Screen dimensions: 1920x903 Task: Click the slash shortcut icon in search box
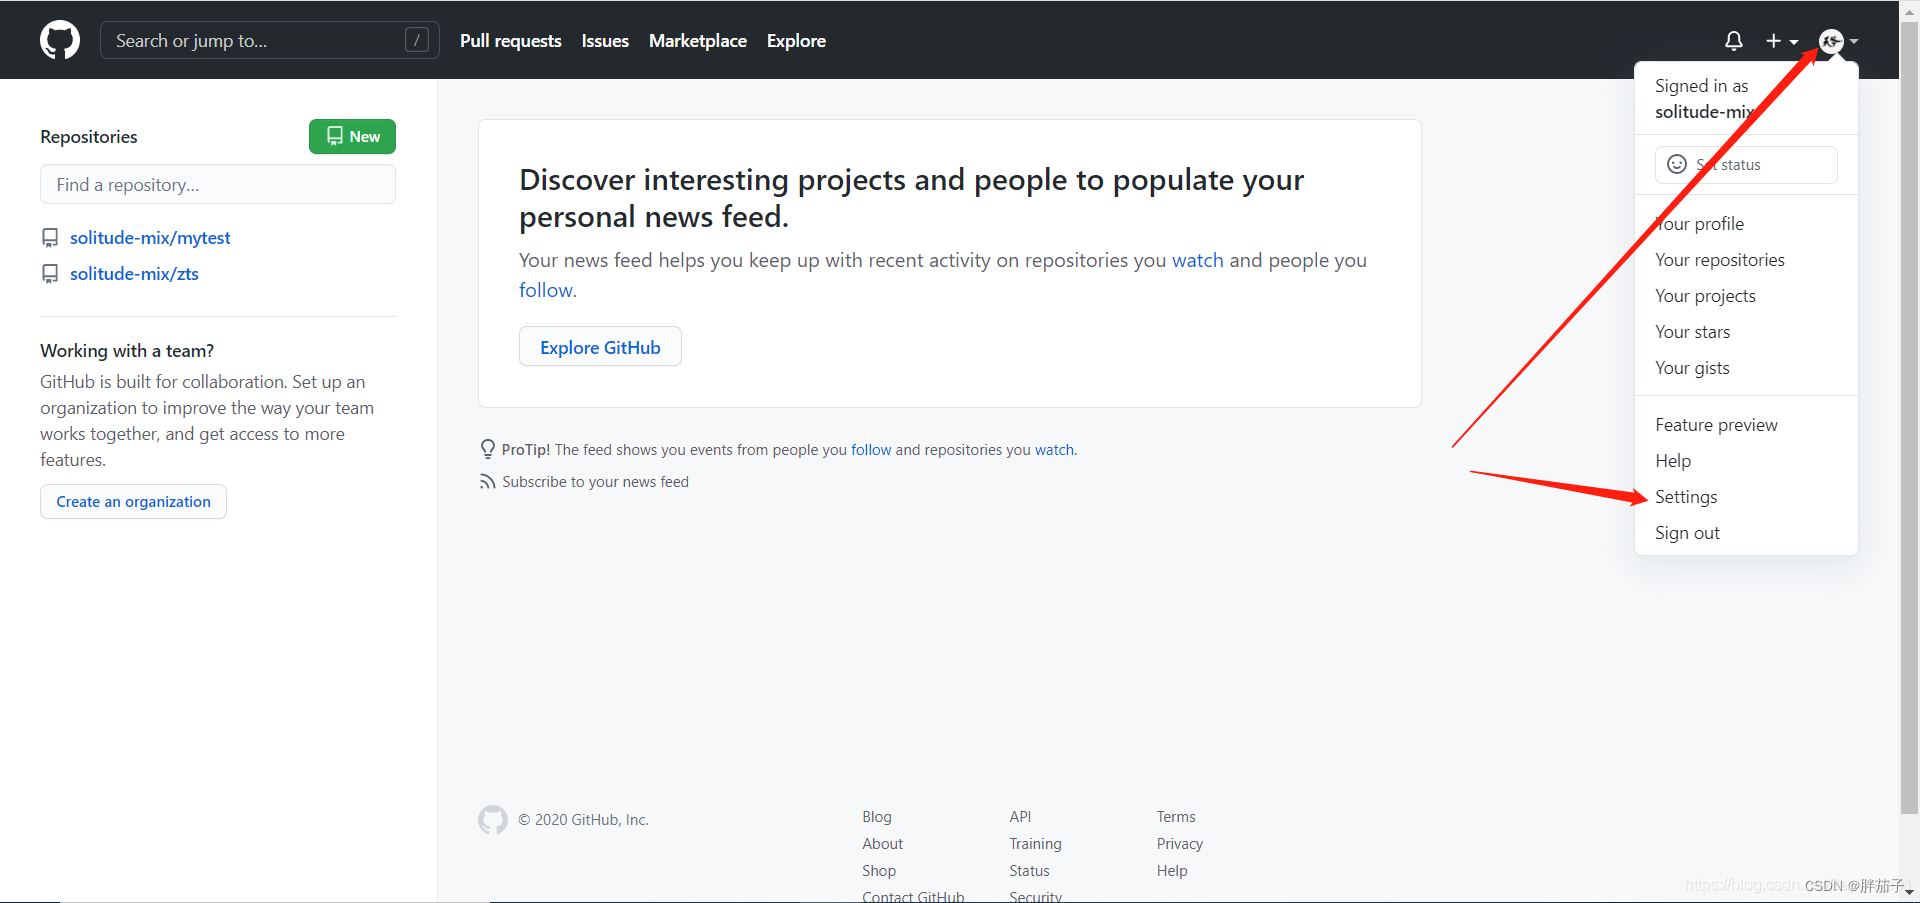pos(417,40)
